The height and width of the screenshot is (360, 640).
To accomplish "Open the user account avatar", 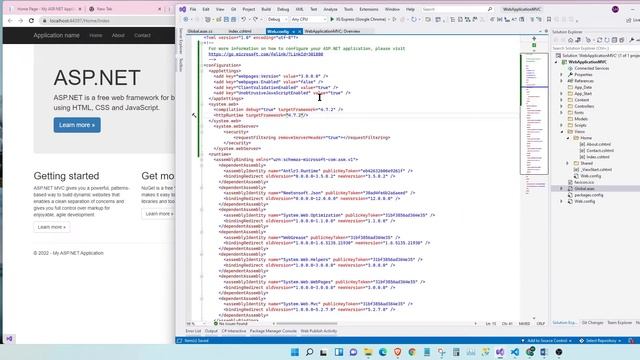I will [x=615, y=9].
